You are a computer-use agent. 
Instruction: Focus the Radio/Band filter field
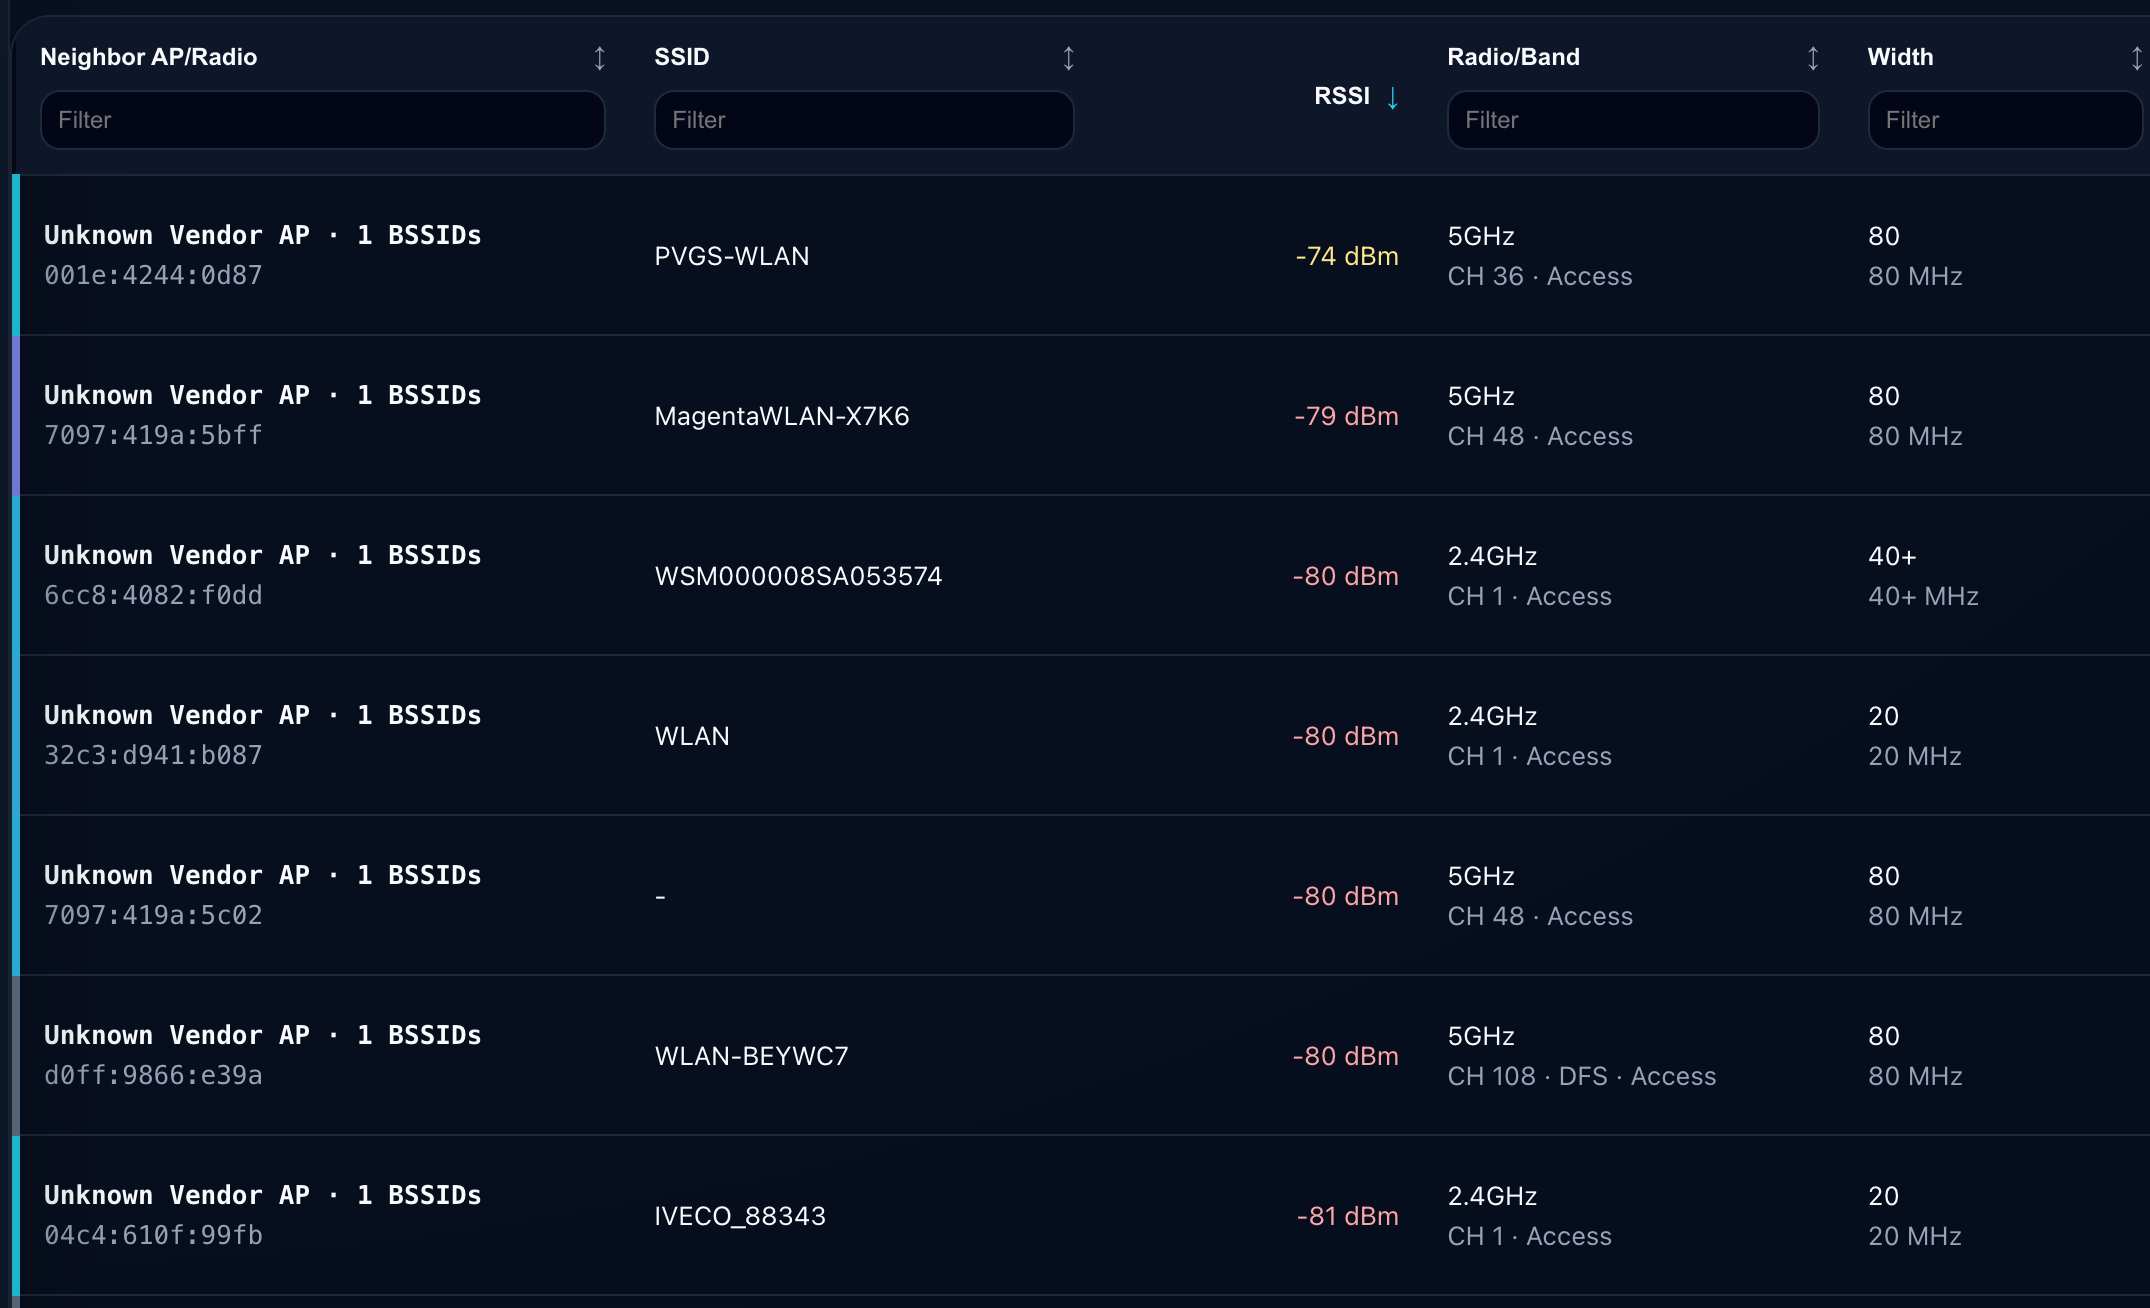click(x=1633, y=120)
